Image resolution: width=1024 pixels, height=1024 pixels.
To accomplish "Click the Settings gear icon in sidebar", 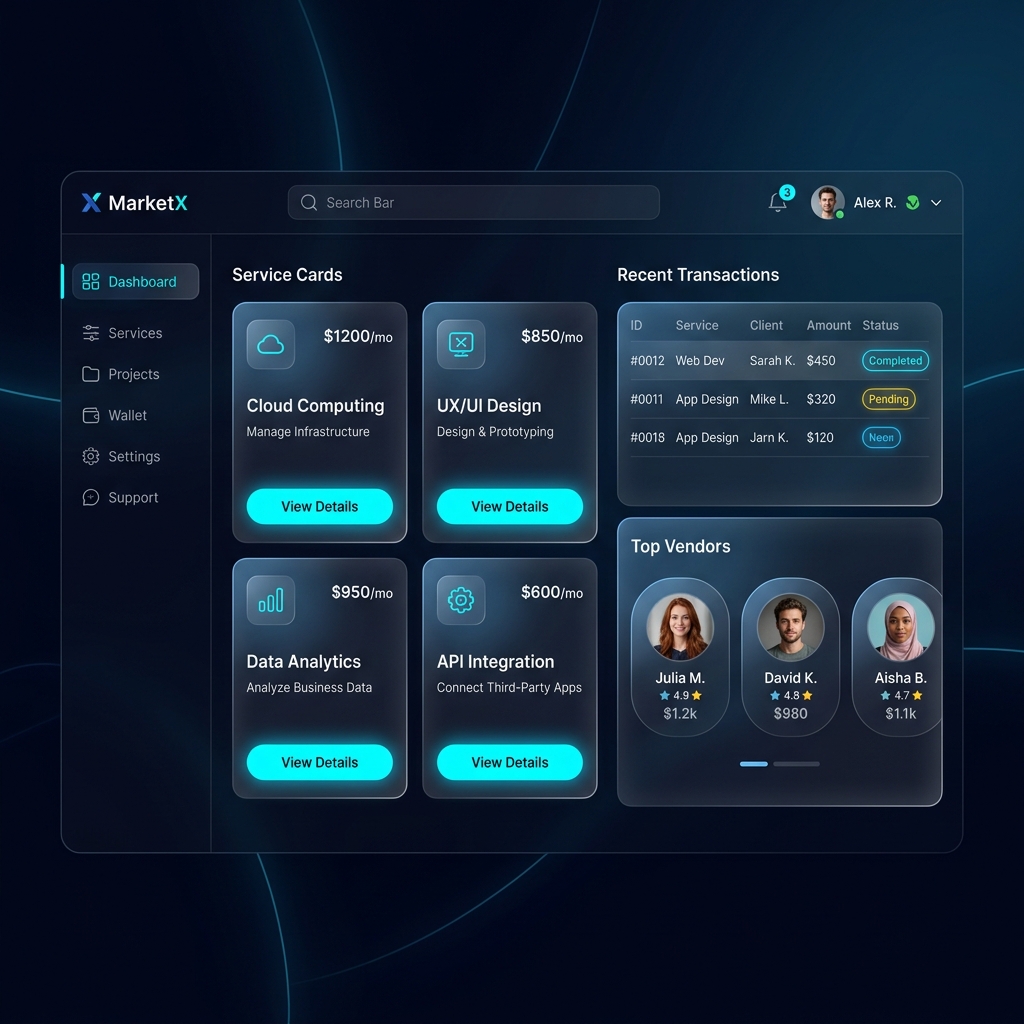I will pos(91,456).
